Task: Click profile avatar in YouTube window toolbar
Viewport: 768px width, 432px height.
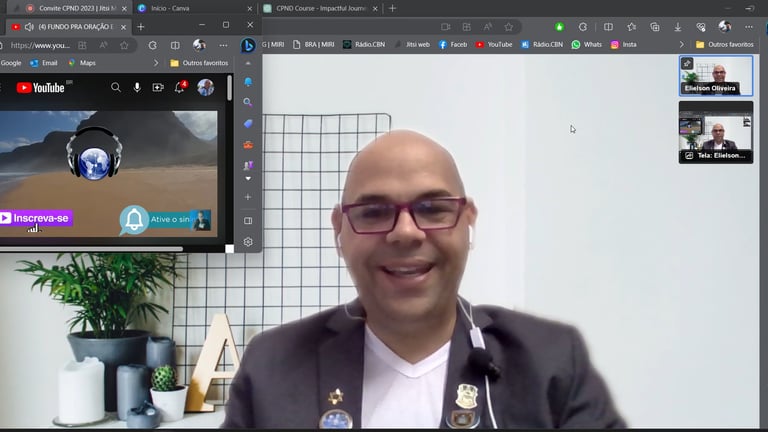Action: tap(199, 45)
